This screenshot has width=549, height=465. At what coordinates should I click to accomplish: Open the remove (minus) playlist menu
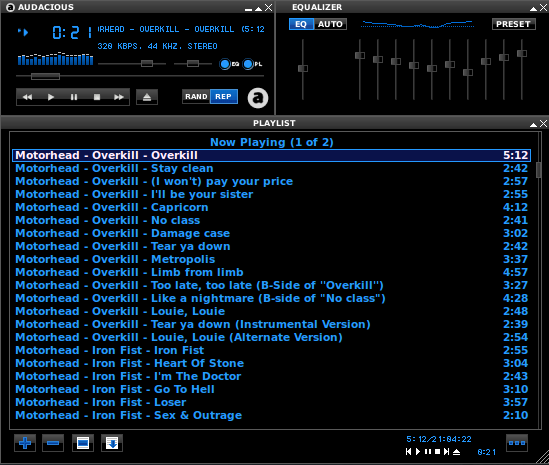[x=53, y=443]
